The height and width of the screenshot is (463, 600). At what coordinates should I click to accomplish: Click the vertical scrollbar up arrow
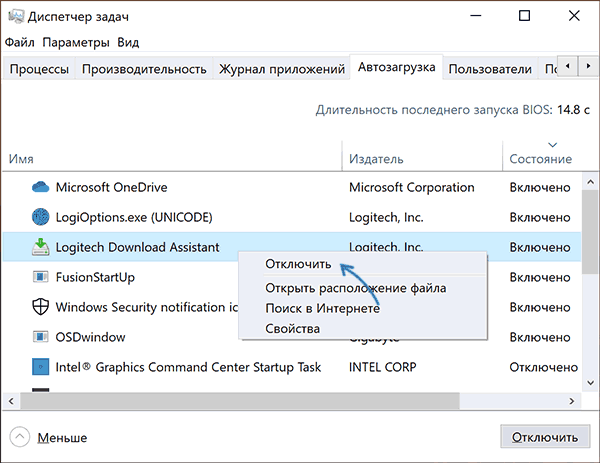tap(590, 182)
